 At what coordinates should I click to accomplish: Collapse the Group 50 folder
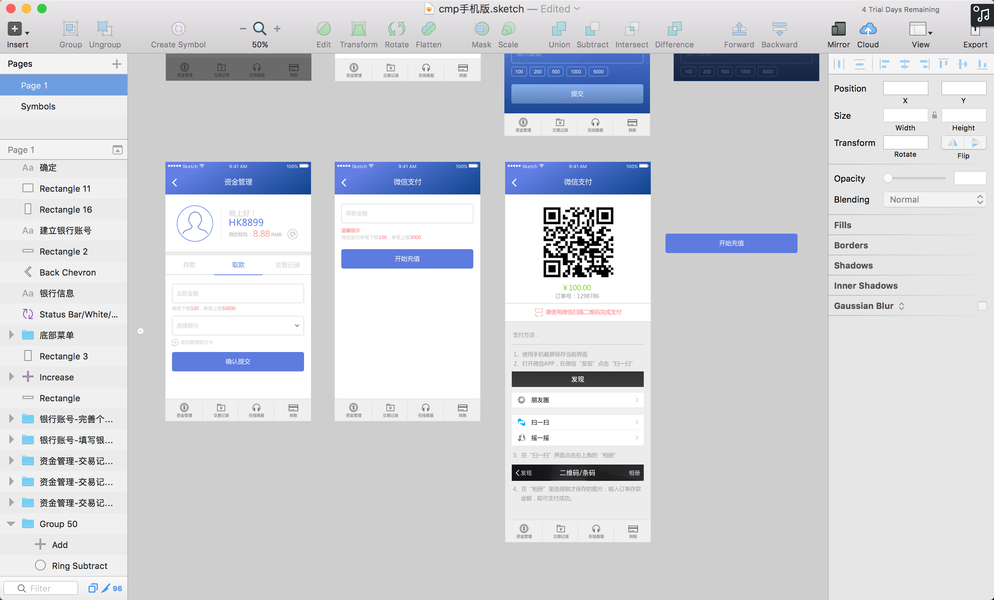click(11, 524)
